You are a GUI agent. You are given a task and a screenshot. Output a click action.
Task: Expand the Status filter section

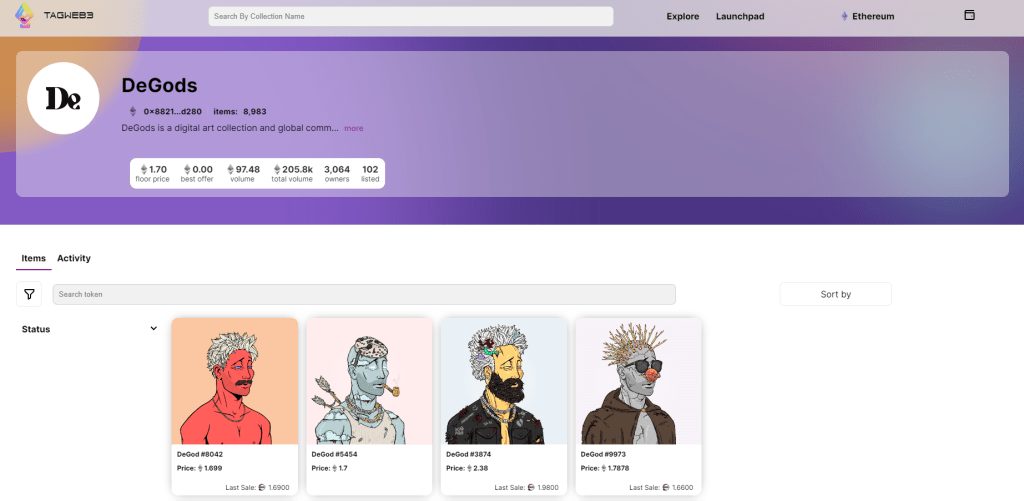tap(153, 328)
